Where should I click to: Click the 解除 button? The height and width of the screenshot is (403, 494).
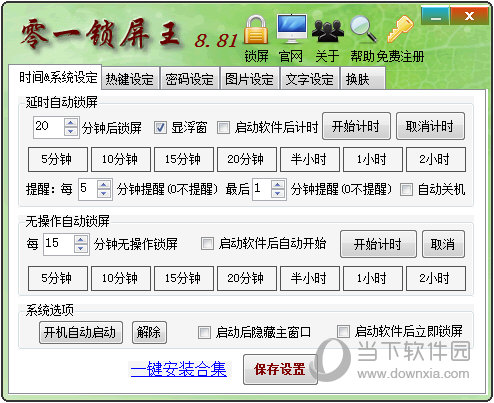[149, 332]
